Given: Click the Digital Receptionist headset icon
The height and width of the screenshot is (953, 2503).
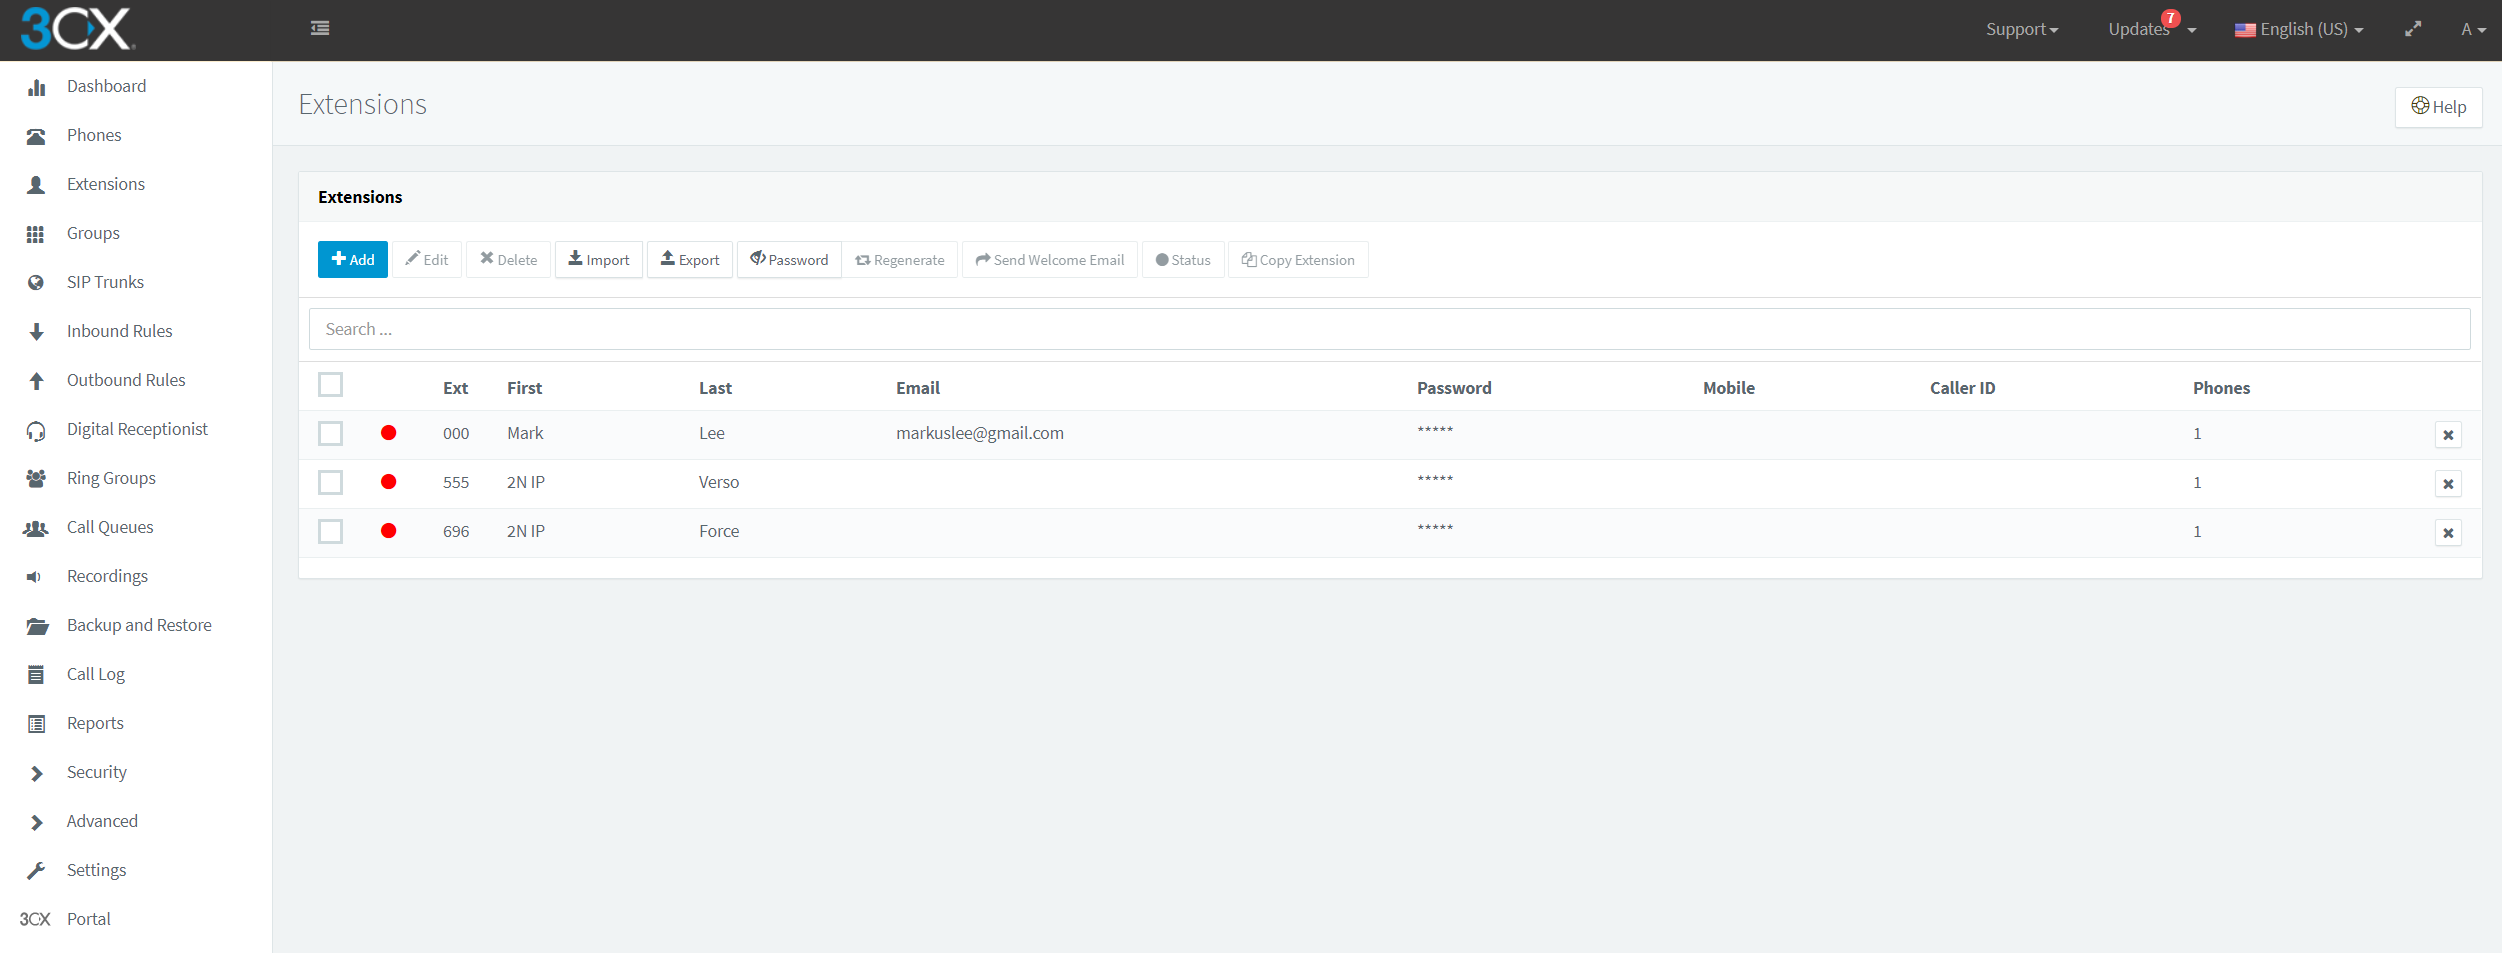Looking at the screenshot, I should click(x=36, y=431).
